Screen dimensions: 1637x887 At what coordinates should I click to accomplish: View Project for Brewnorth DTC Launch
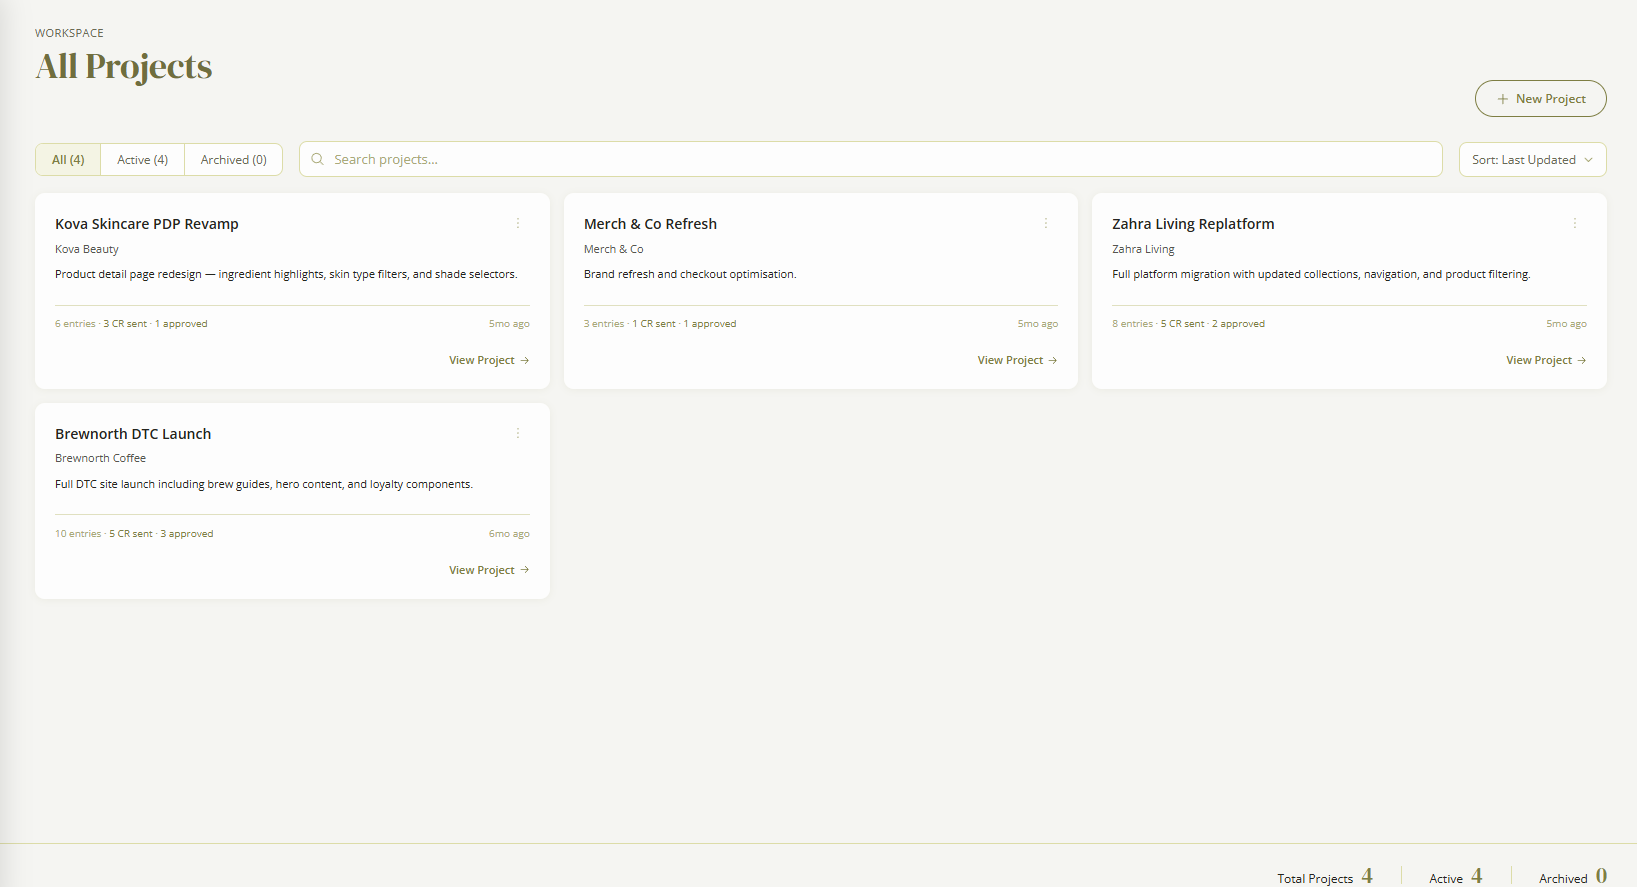(x=489, y=570)
